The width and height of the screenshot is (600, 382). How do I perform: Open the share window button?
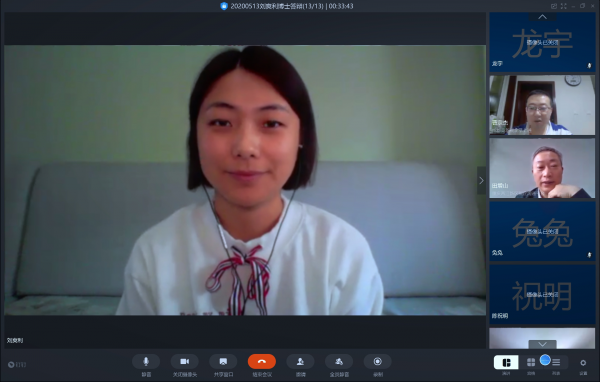223,361
